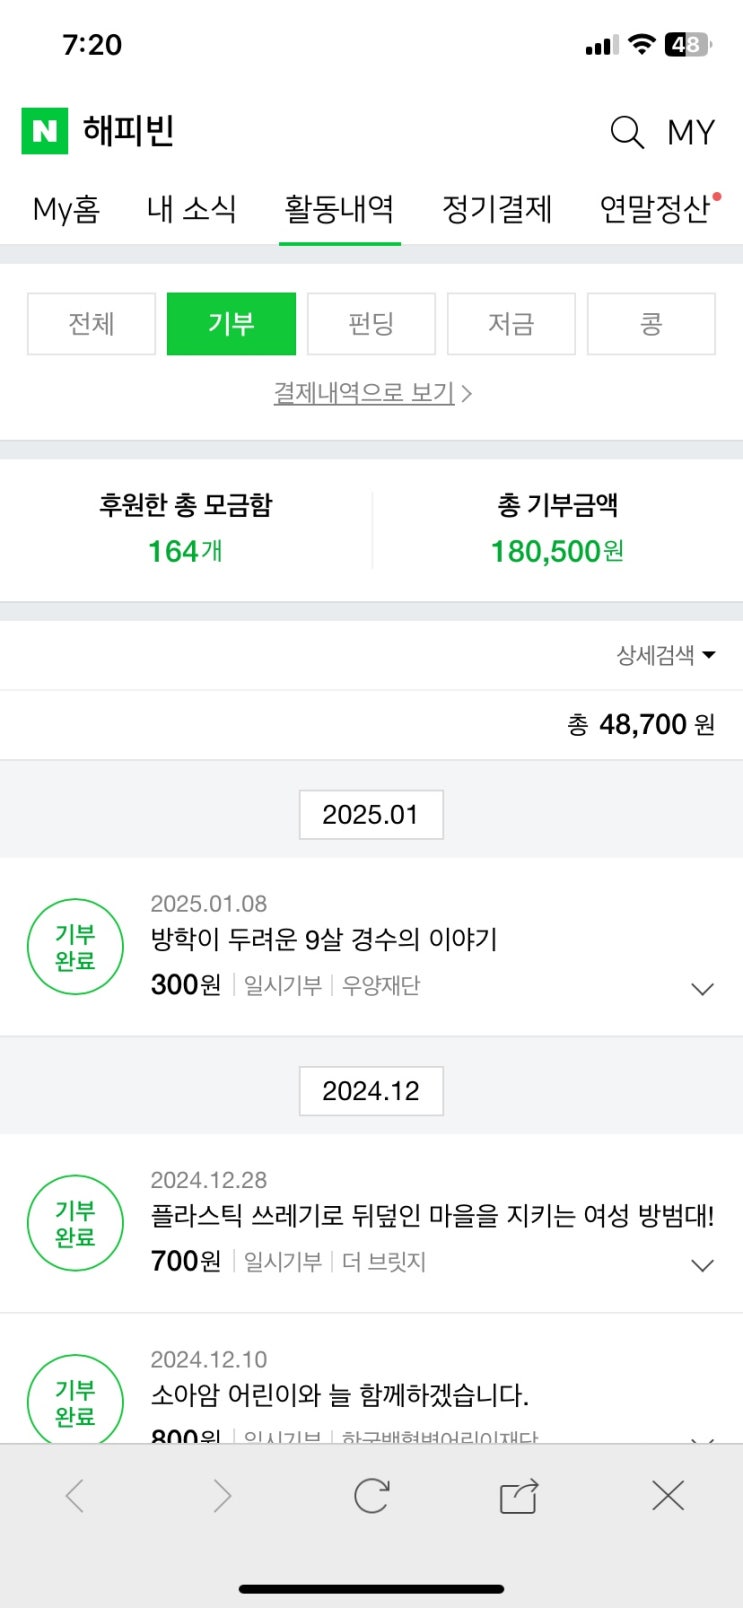Reload the page with the refresh icon
The width and height of the screenshot is (743, 1608).
(371, 1496)
